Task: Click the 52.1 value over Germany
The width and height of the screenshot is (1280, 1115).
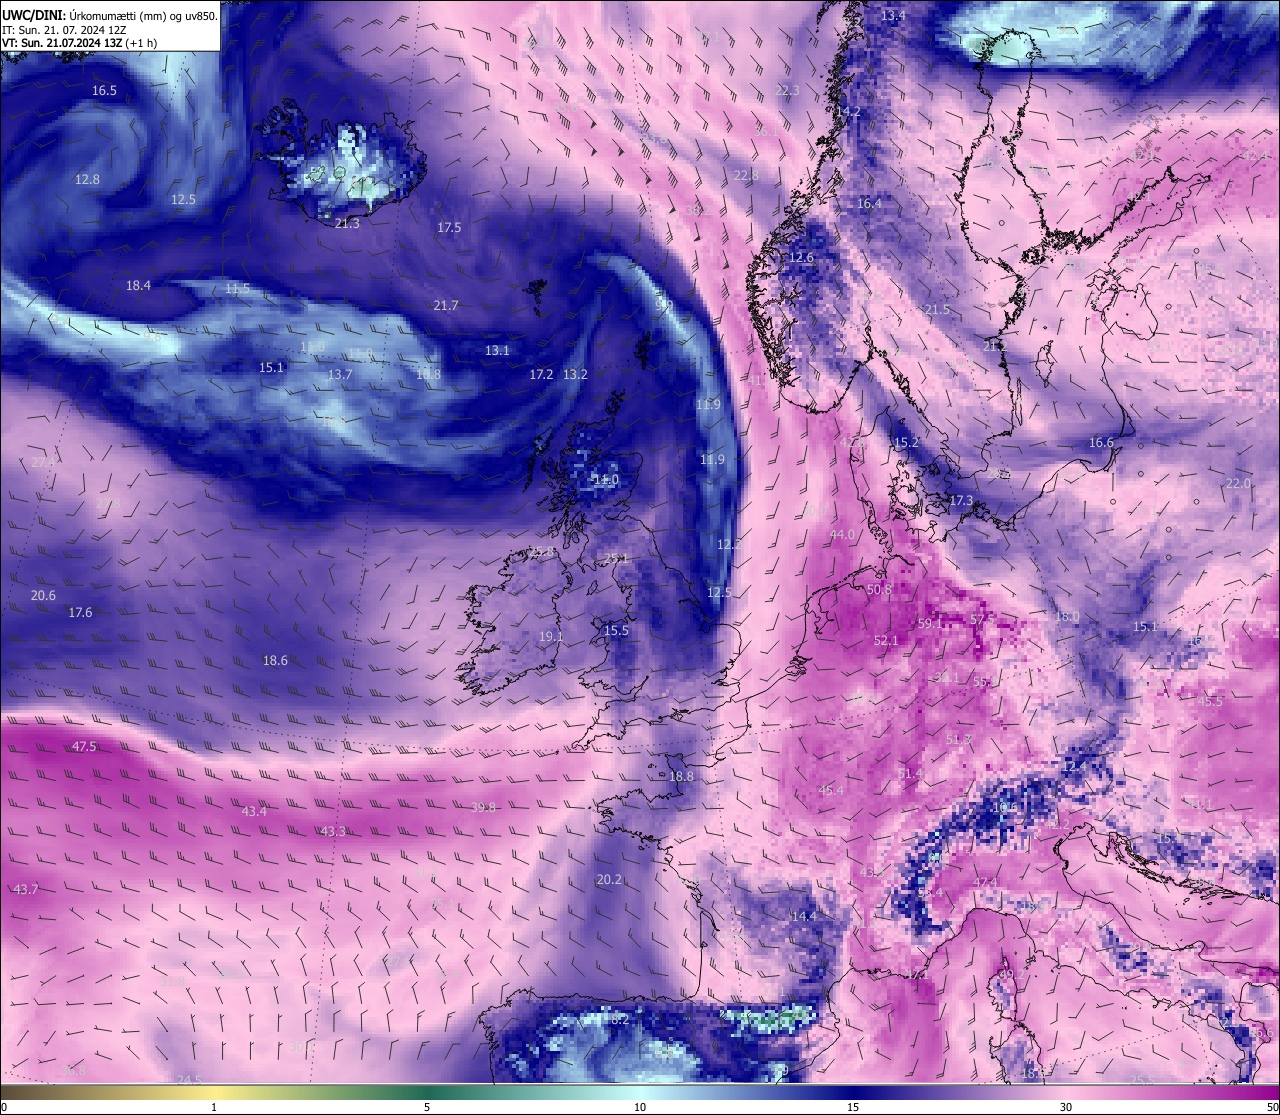Action: (886, 641)
